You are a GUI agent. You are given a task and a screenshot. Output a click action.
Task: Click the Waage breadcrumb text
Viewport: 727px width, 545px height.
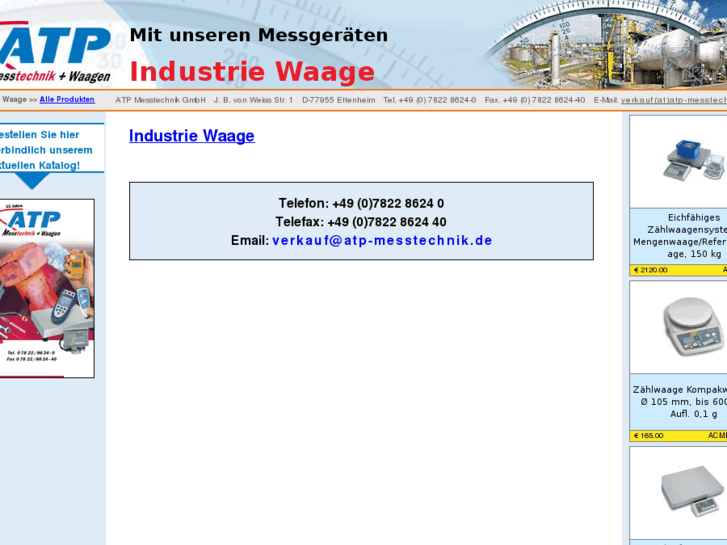(14, 100)
